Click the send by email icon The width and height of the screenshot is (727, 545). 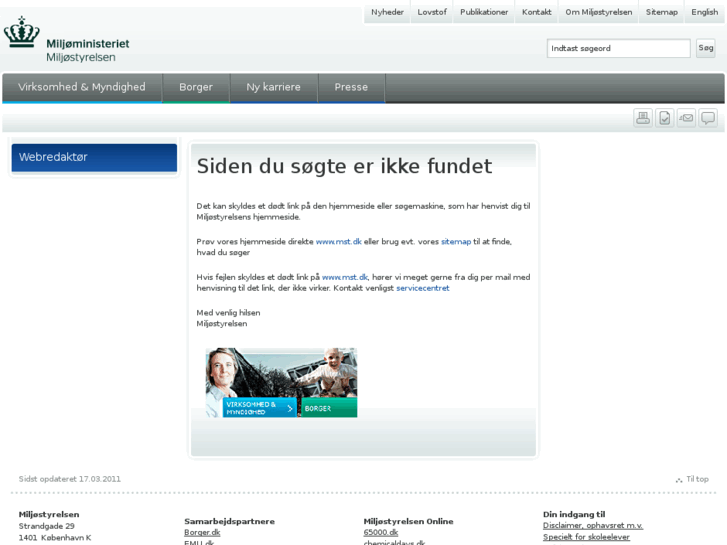(x=686, y=118)
